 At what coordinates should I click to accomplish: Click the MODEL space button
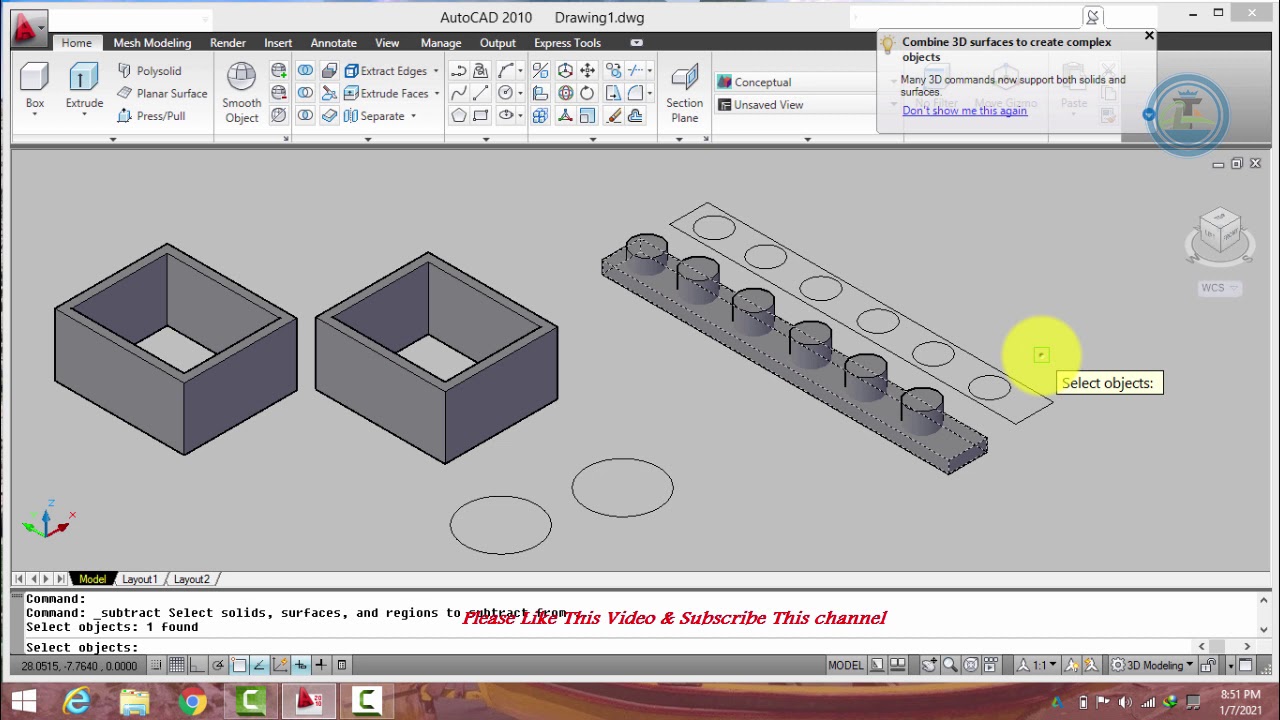(x=845, y=665)
